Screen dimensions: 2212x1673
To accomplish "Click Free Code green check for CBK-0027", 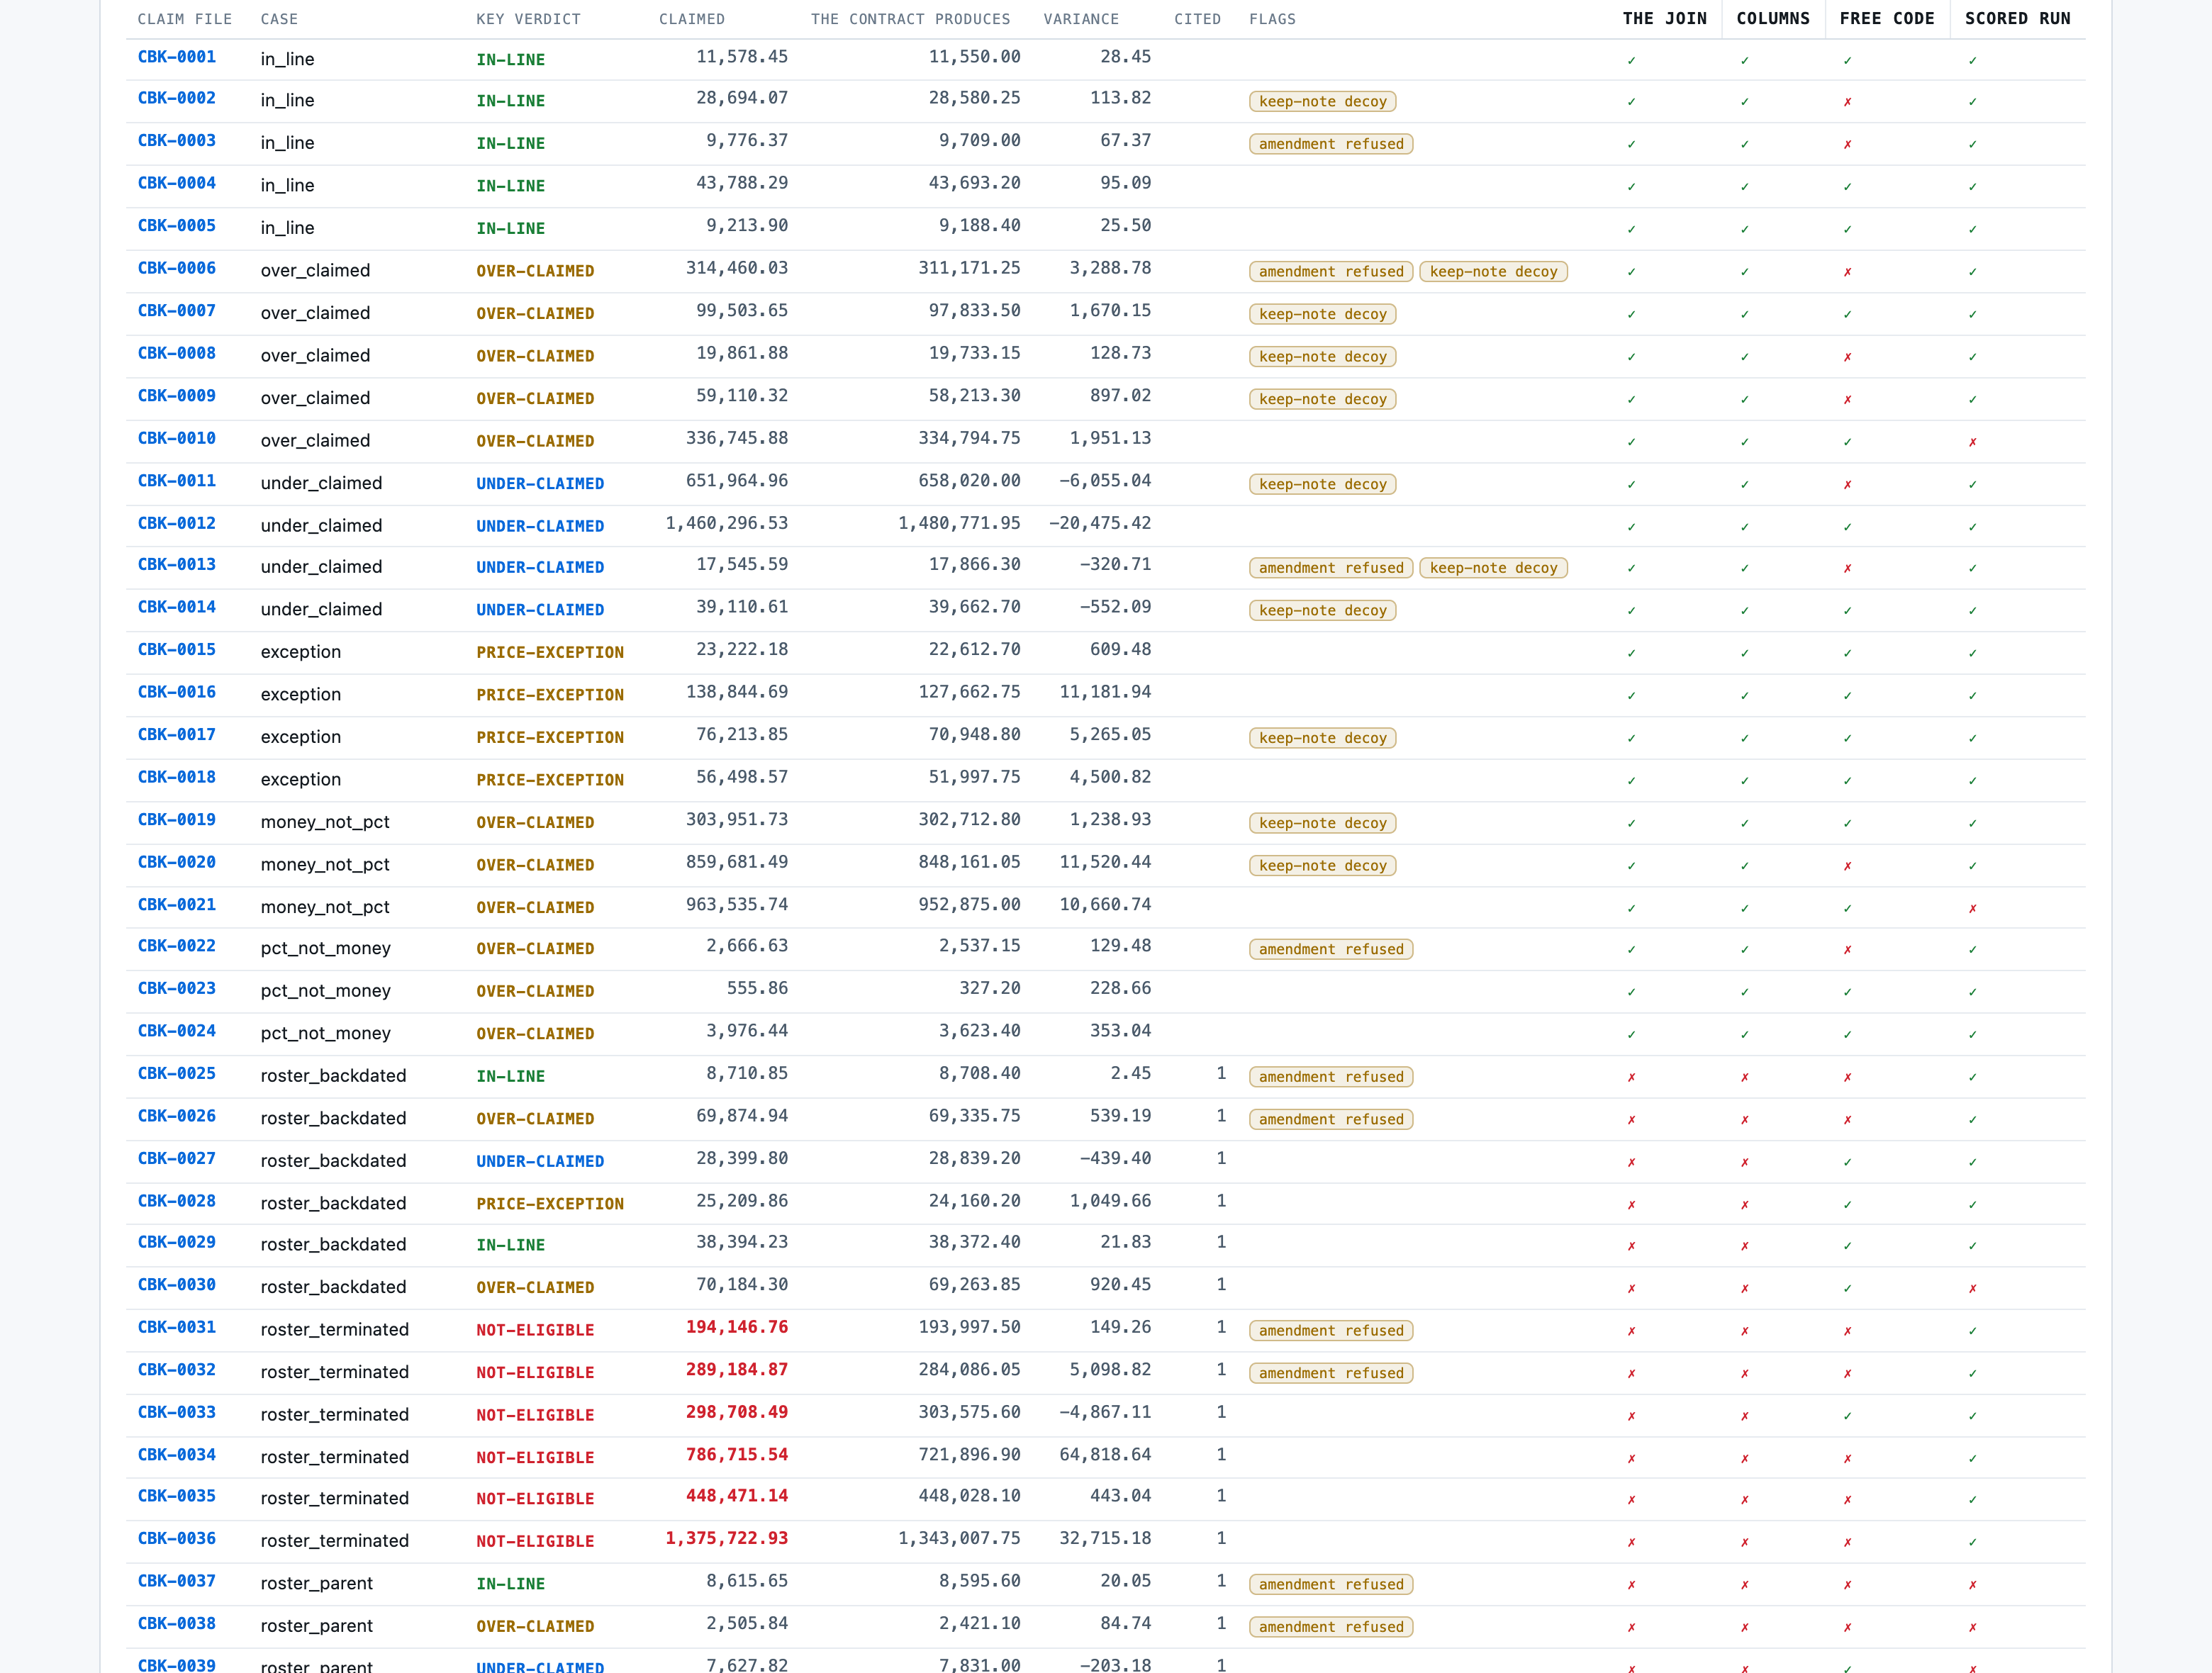I will (1847, 1162).
